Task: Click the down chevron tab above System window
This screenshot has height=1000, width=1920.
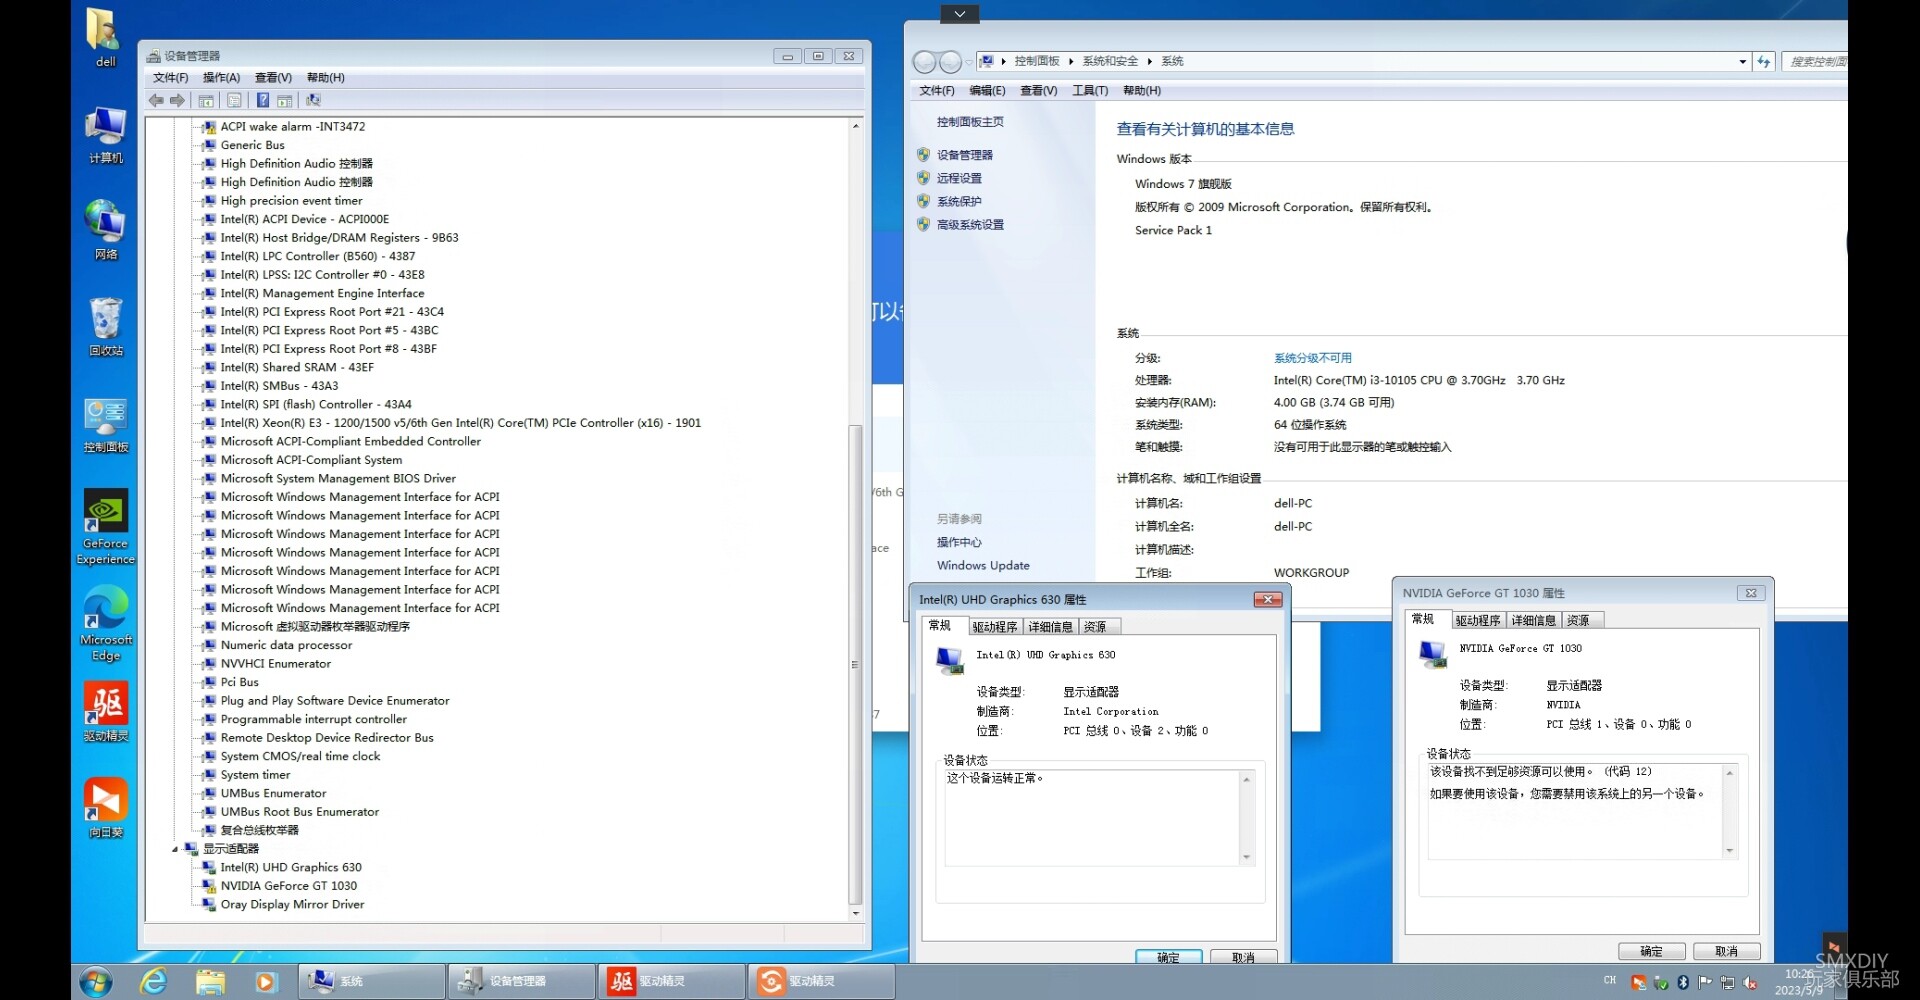Action: point(960,14)
